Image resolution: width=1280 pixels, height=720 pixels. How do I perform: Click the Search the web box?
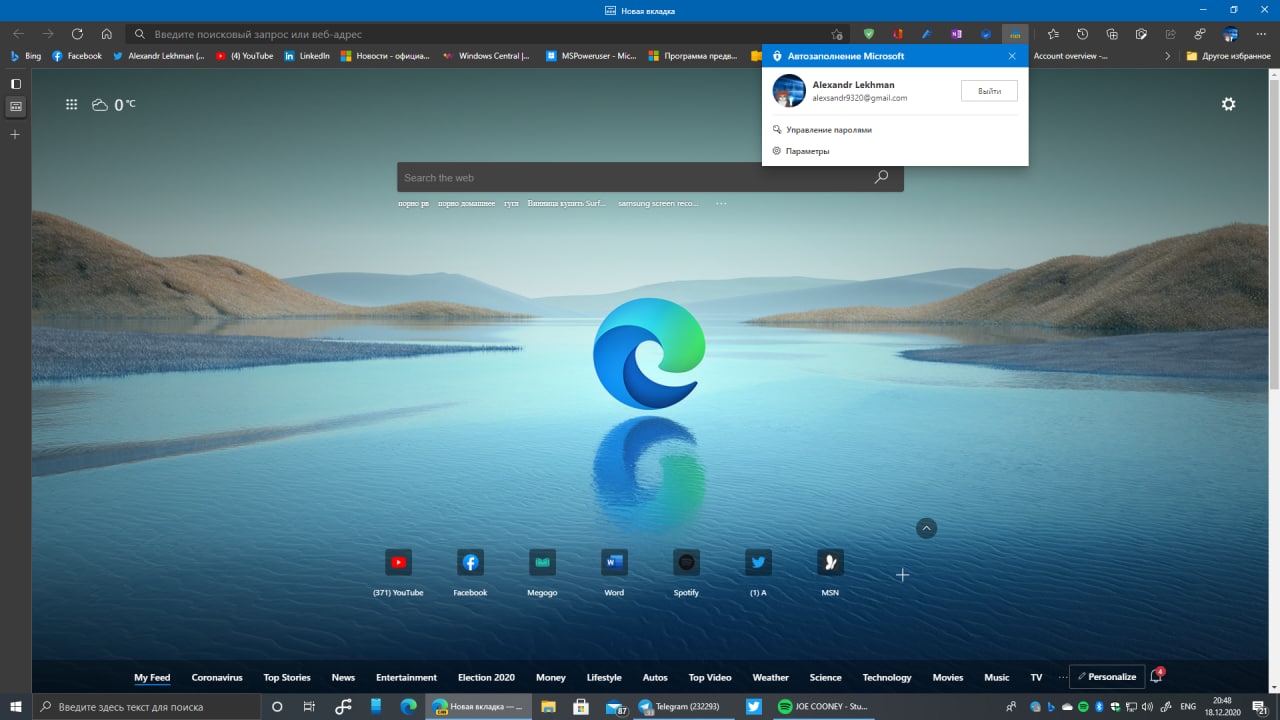click(x=650, y=177)
